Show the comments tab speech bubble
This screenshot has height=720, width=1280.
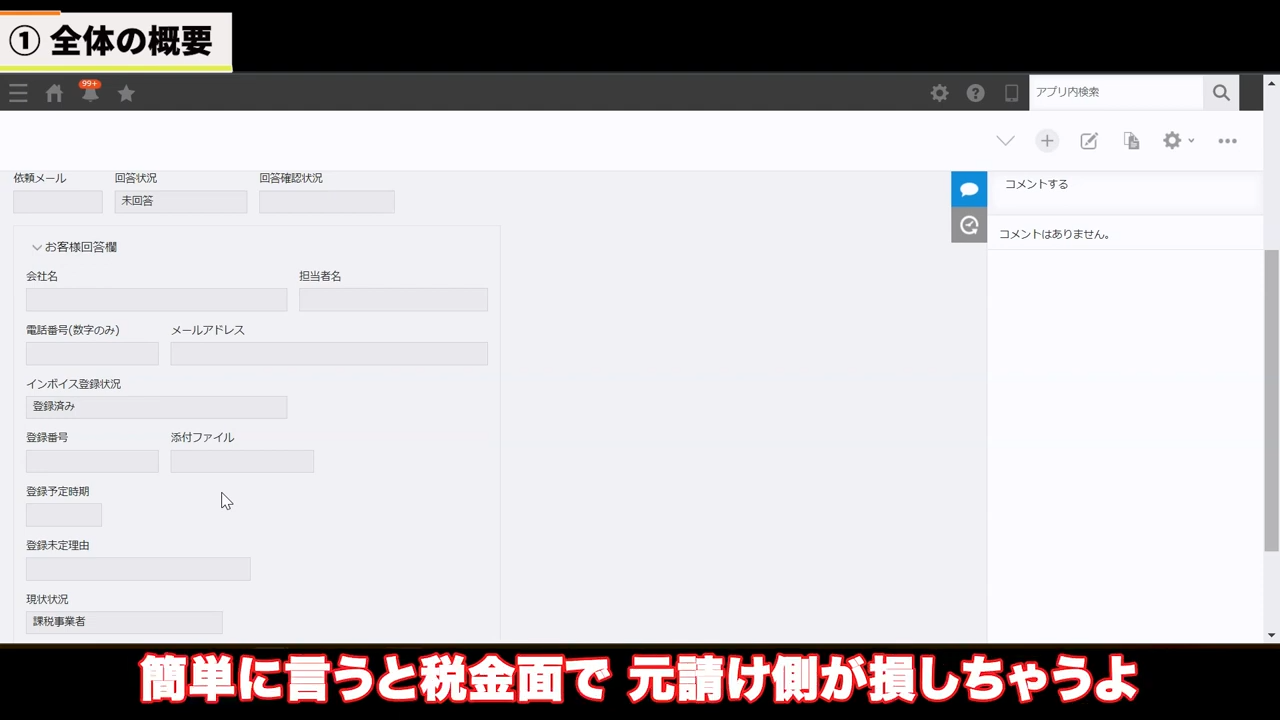pos(969,189)
